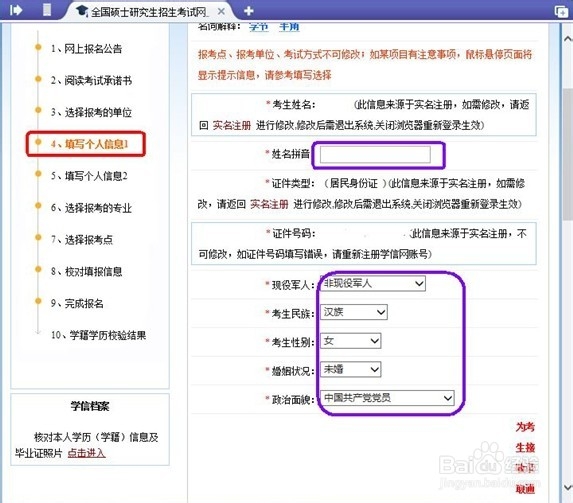This screenshot has width=573, height=503.
Task: Open the 字节 term explanation link
Action: click(x=258, y=27)
